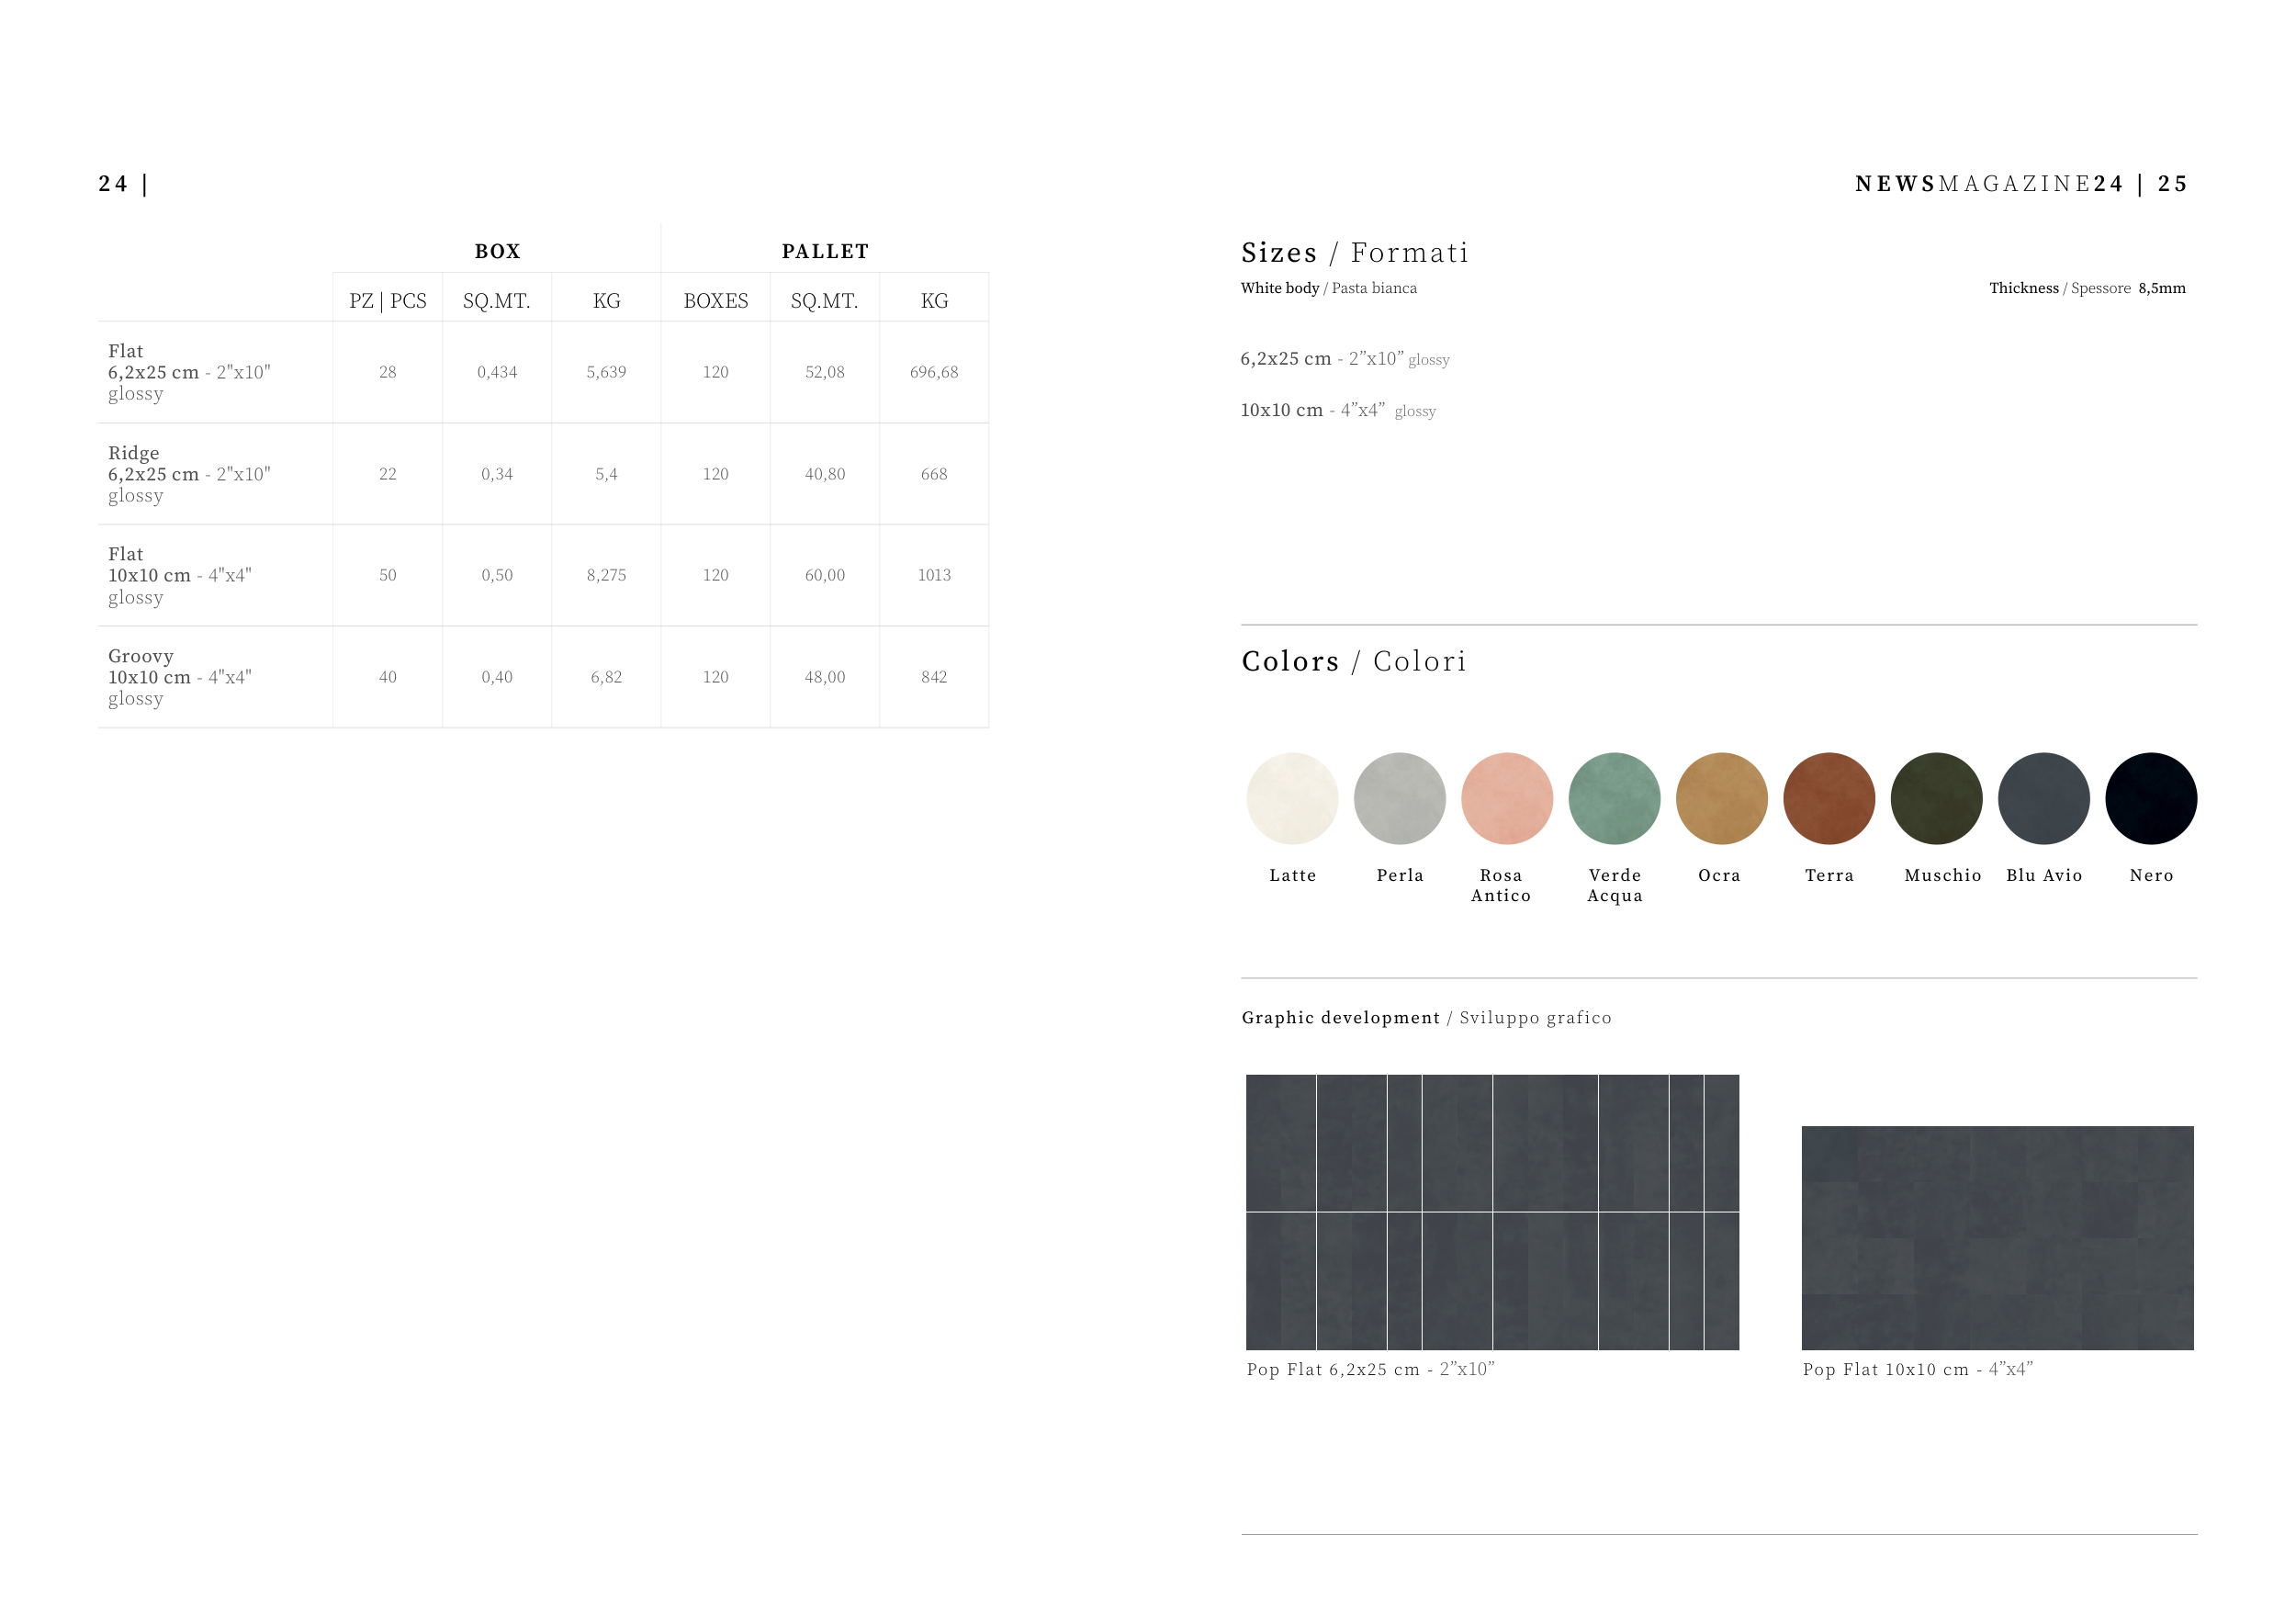Screen dimensions: 2296x1624
Task: Select the Ridge 6,2x25 cm row label
Action: point(189,474)
